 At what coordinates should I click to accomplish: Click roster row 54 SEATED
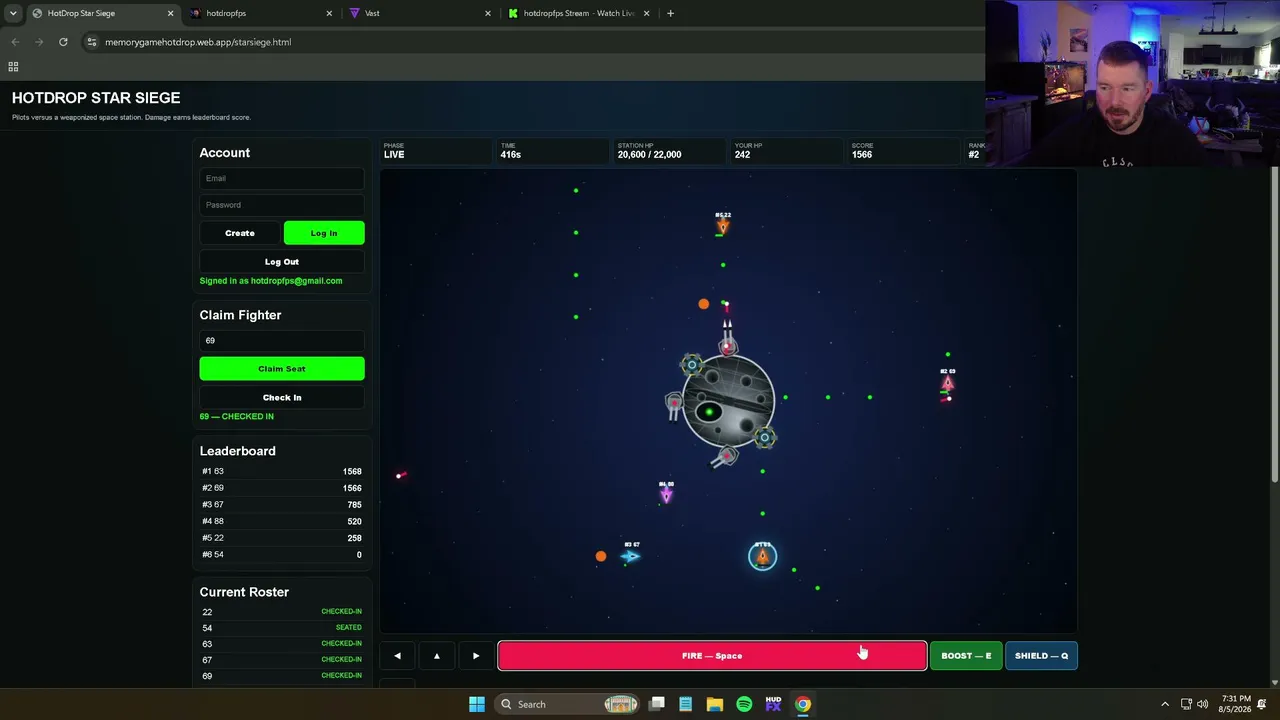[x=282, y=628]
